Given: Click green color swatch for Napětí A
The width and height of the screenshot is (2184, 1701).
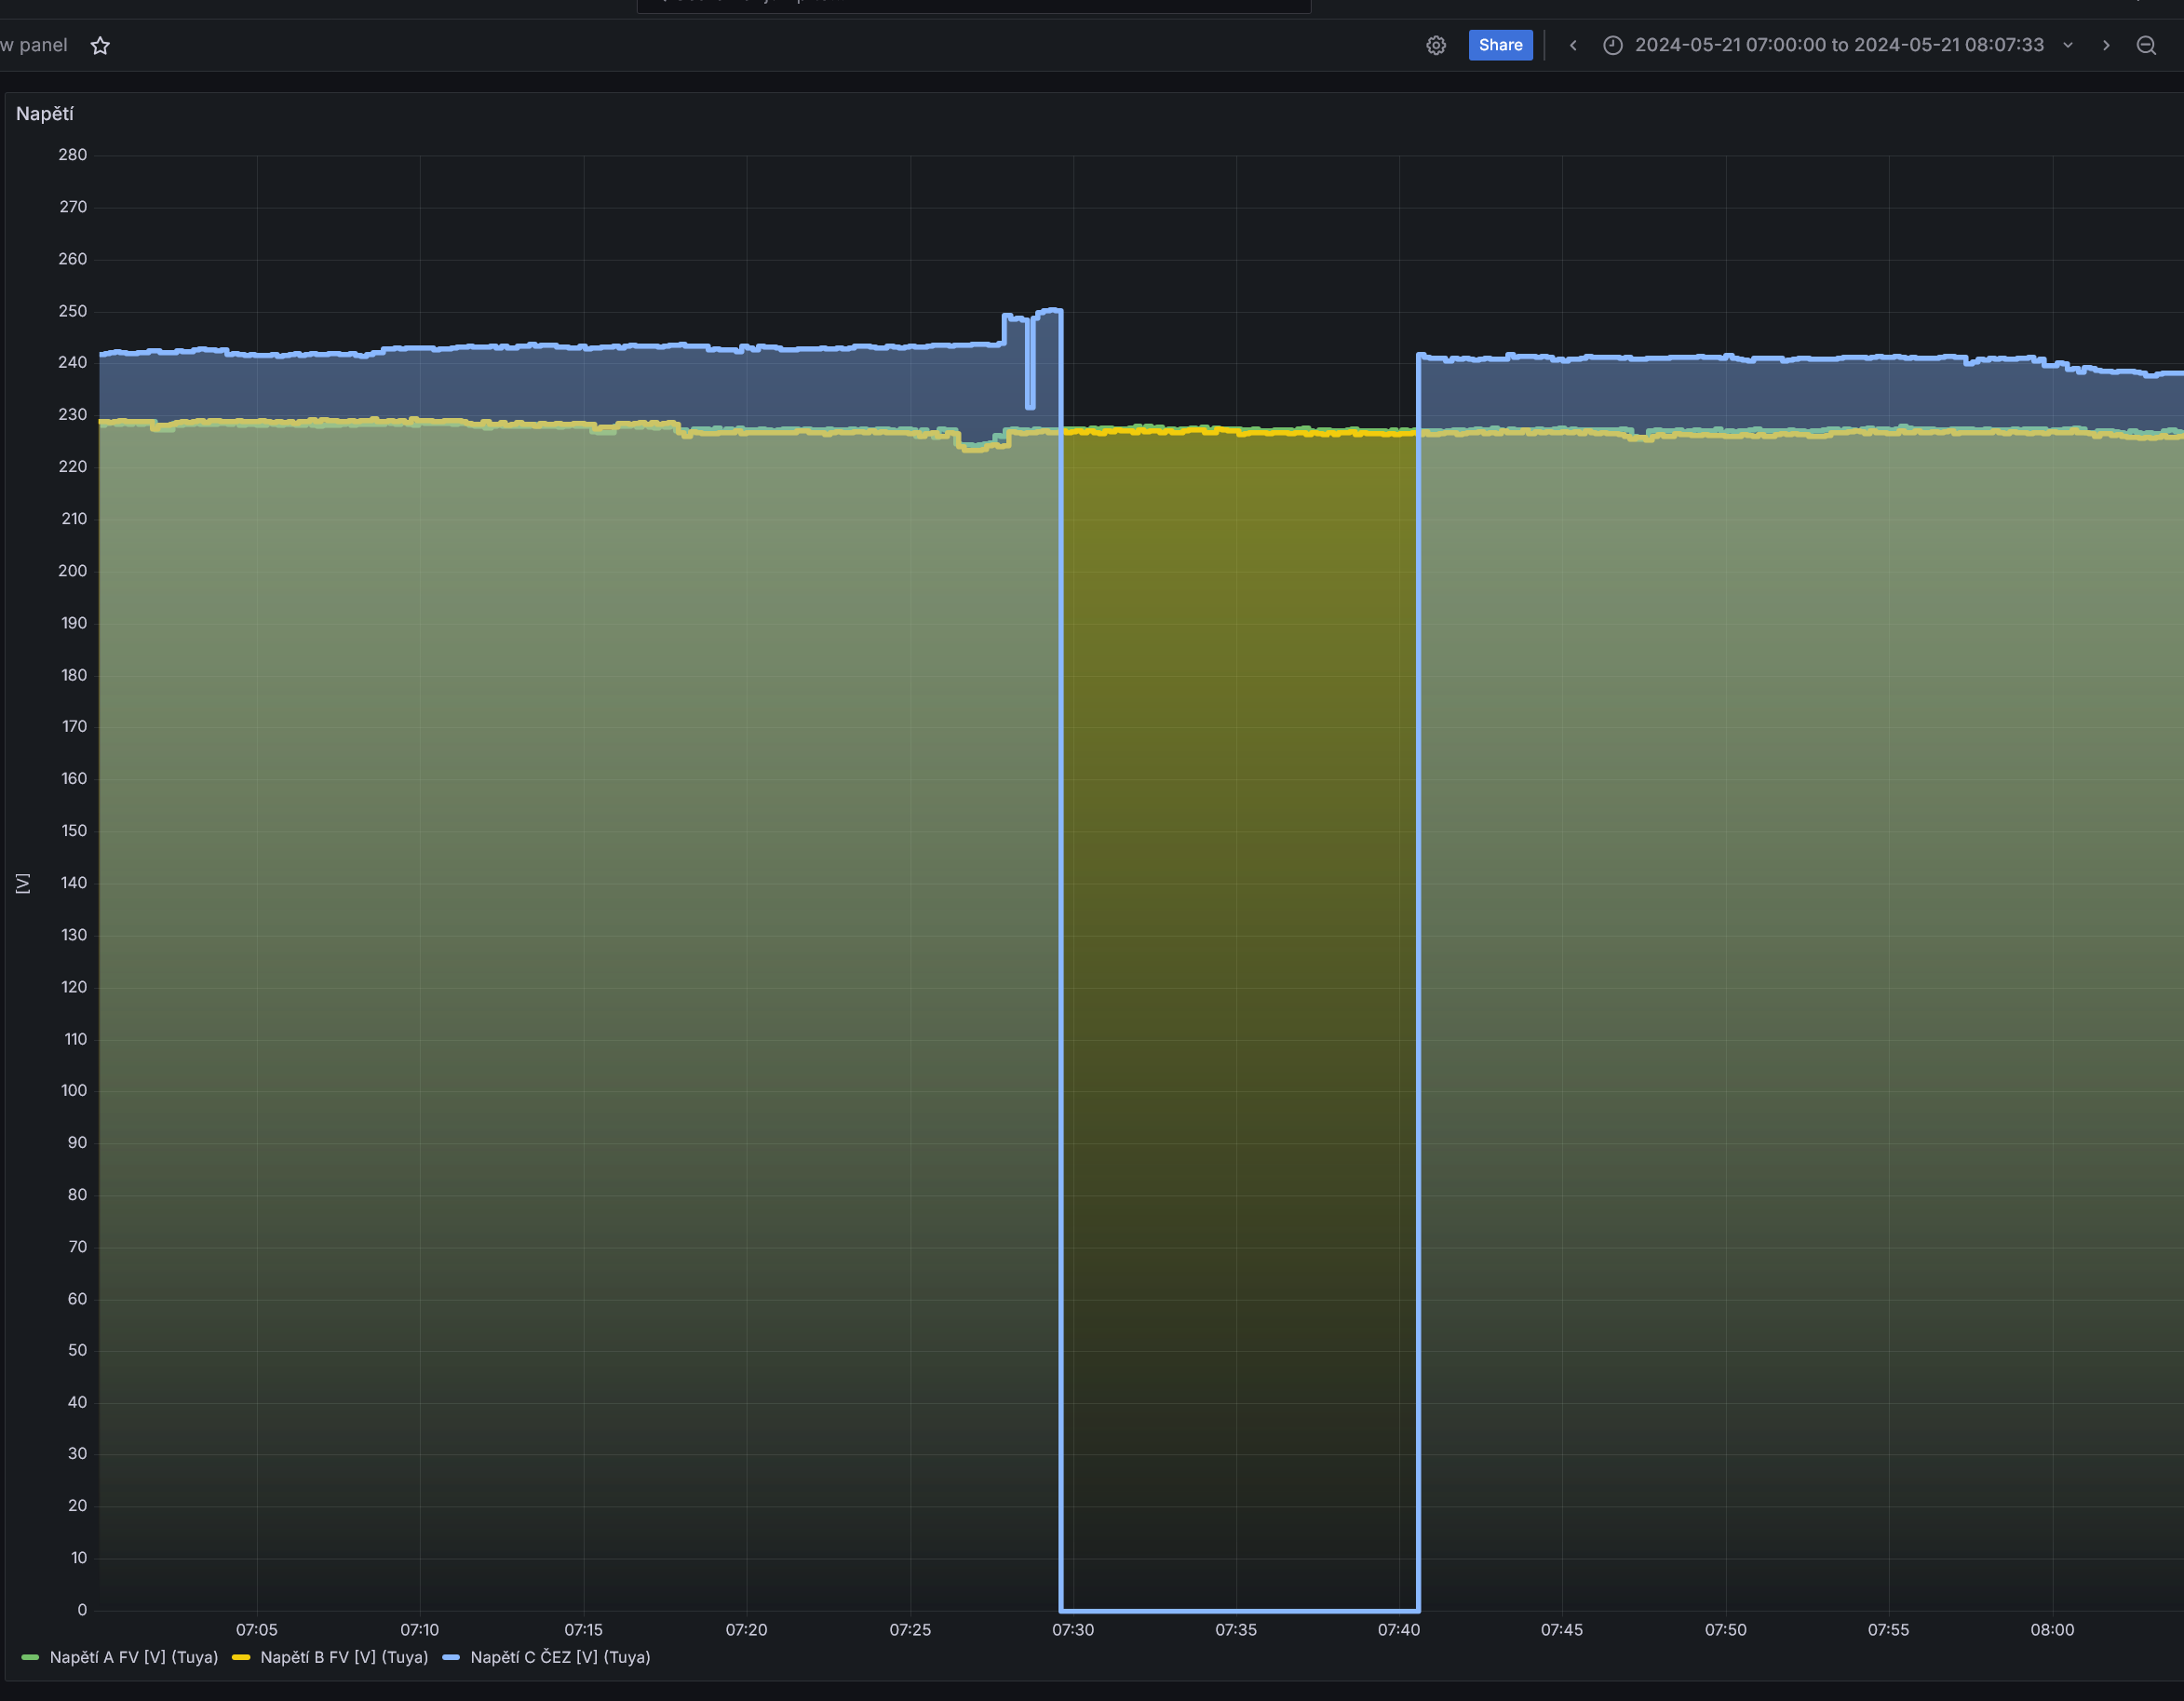Looking at the screenshot, I should coord(30,1658).
